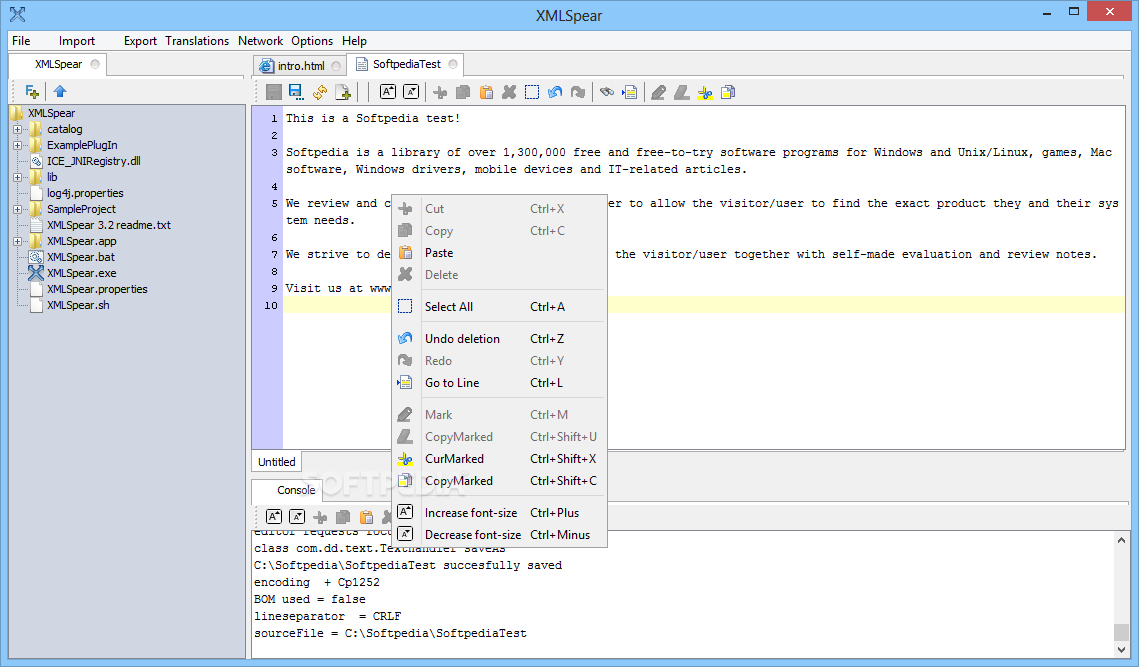Open the Help menu
The height and width of the screenshot is (667, 1139).
[354, 41]
